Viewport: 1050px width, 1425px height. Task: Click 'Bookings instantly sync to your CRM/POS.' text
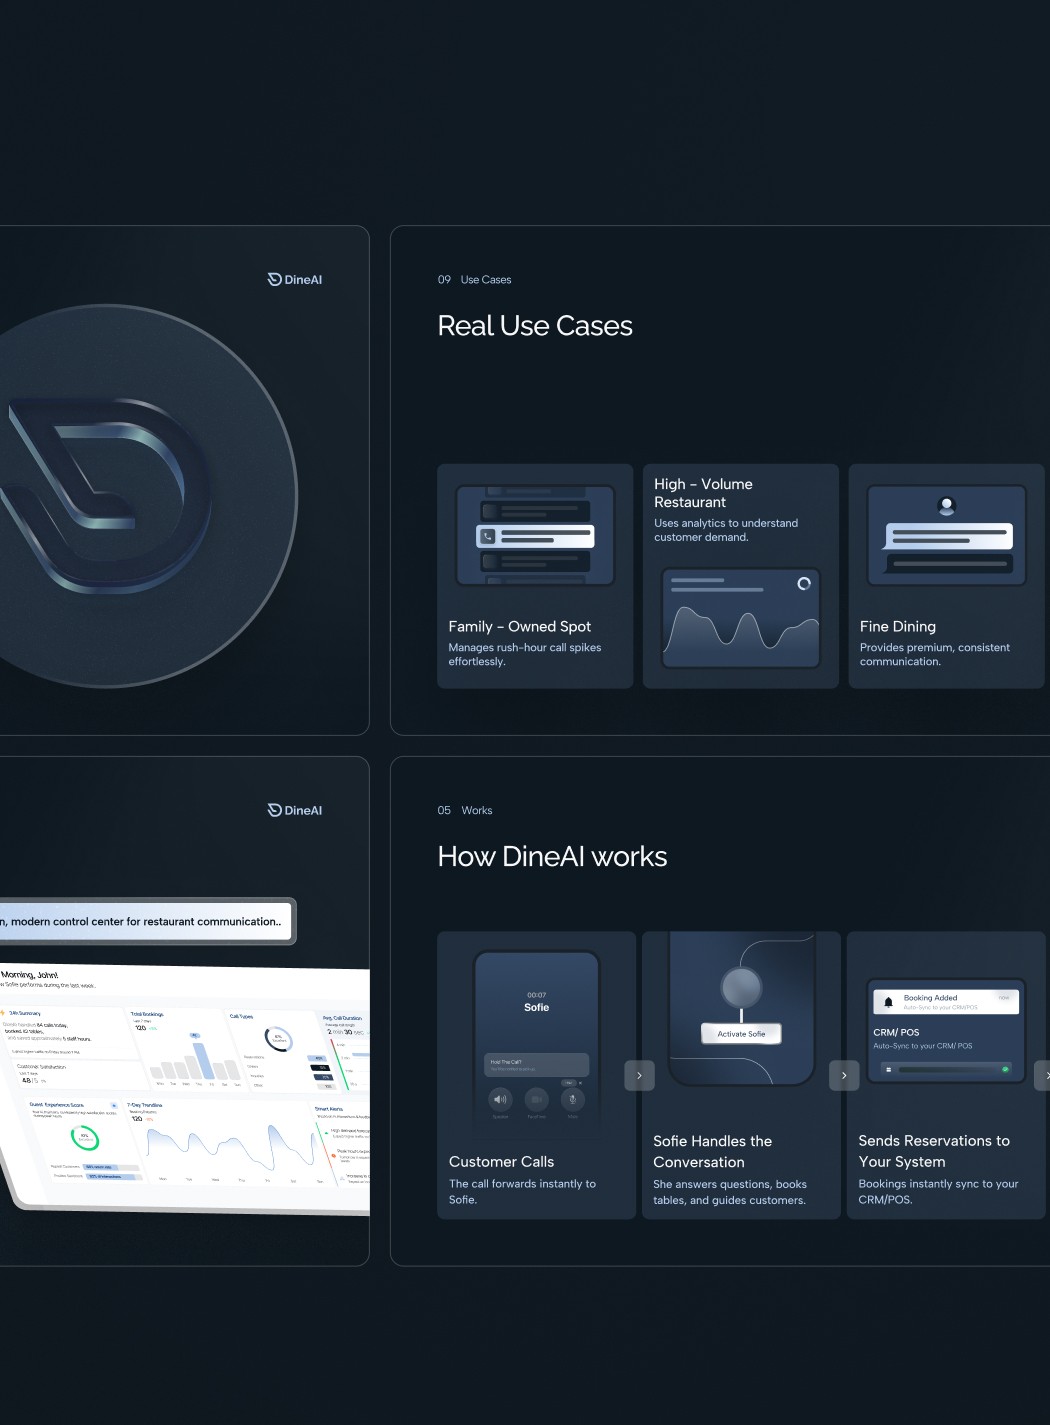938,1191
